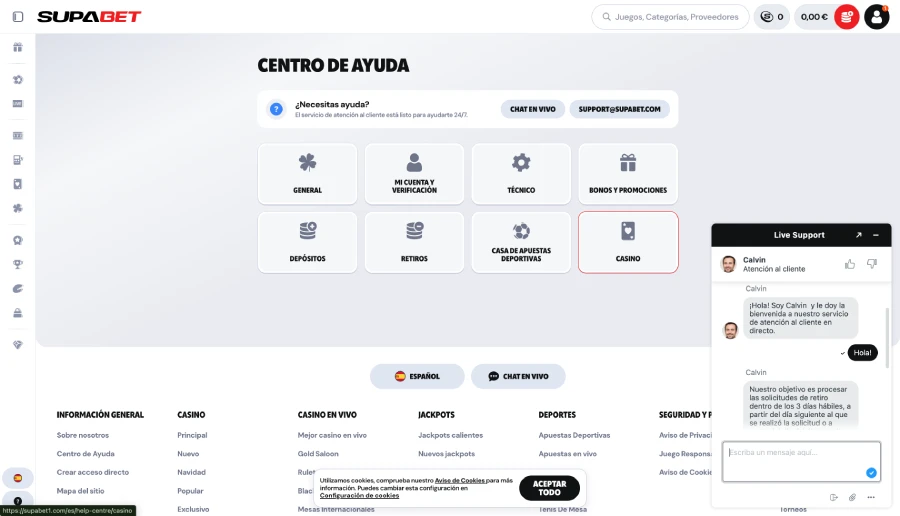Open the Crear acceso directo footer link
This screenshot has width=900, height=516.
(x=93, y=472)
